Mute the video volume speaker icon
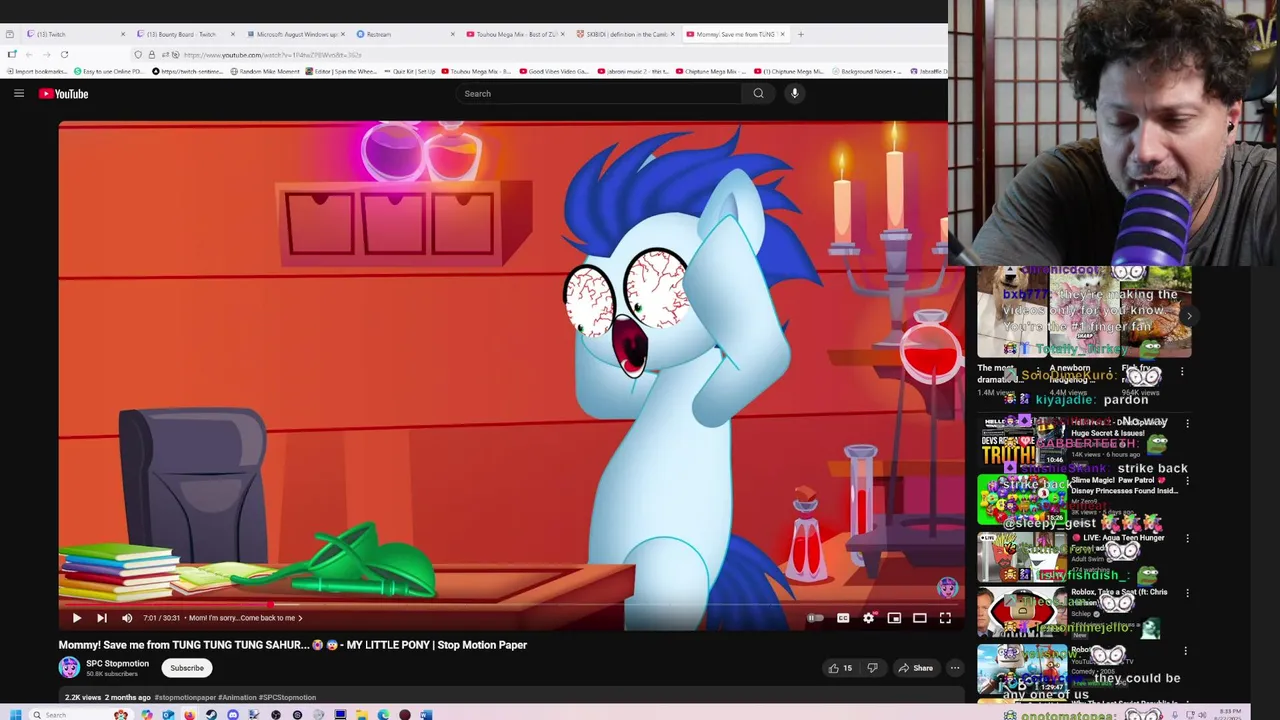The image size is (1280, 720). [127, 618]
